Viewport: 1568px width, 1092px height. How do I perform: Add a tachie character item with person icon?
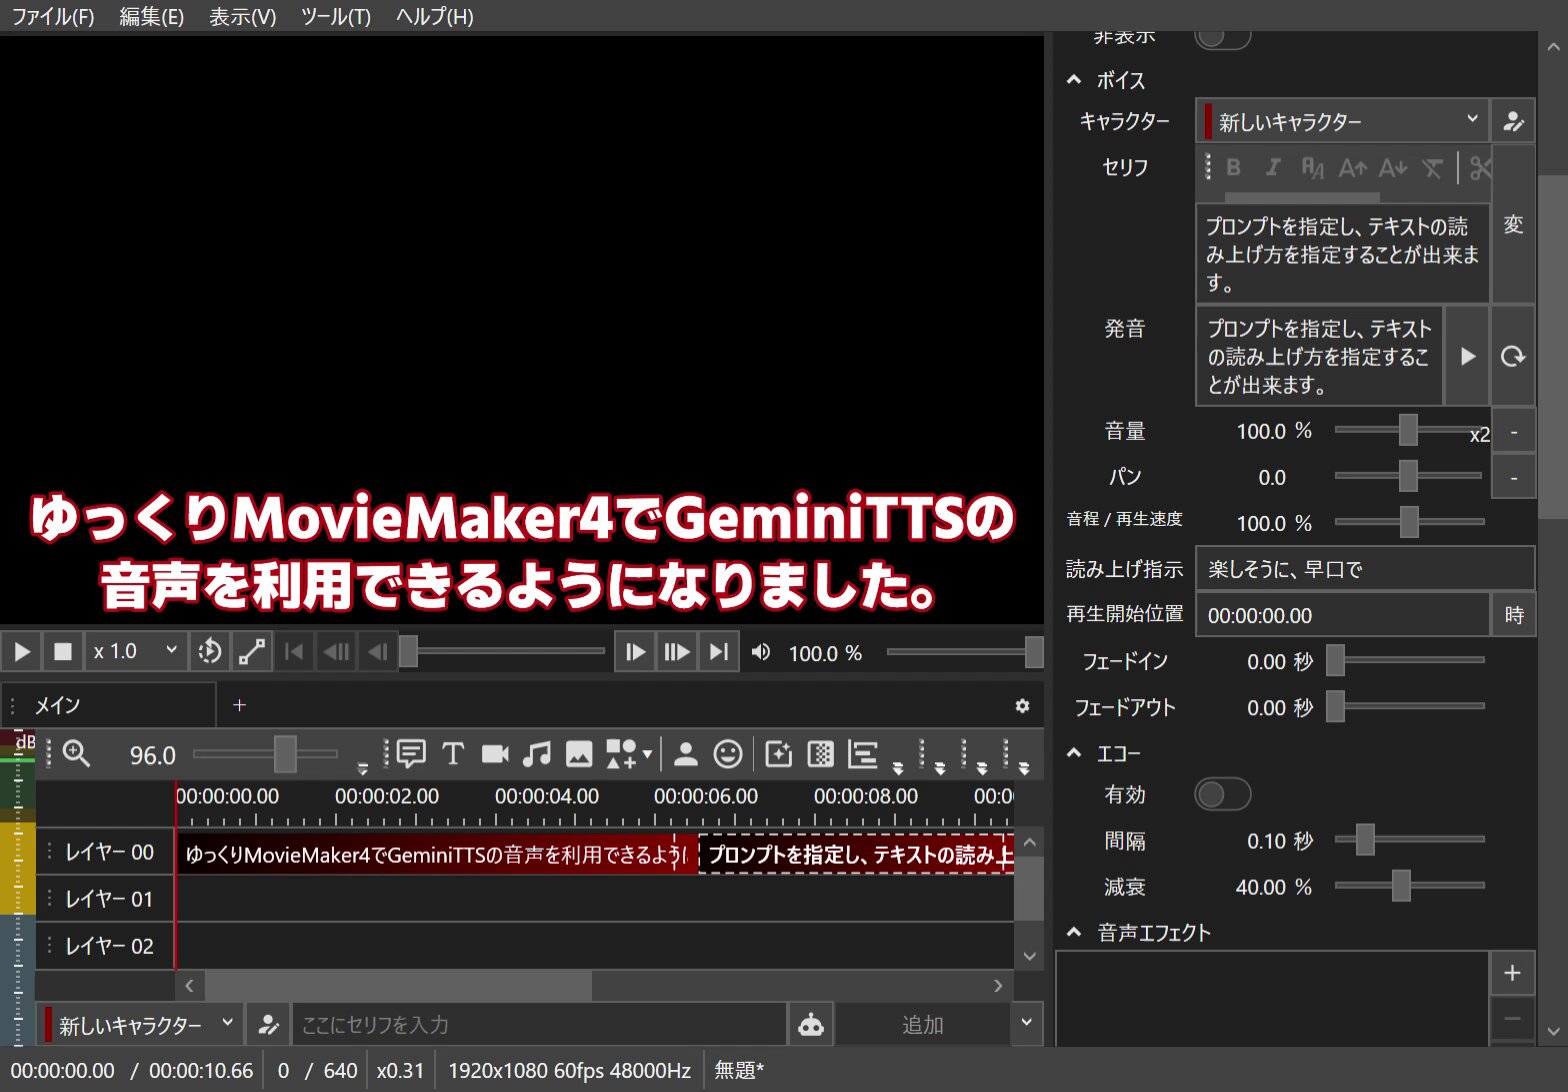pyautogui.click(x=686, y=754)
